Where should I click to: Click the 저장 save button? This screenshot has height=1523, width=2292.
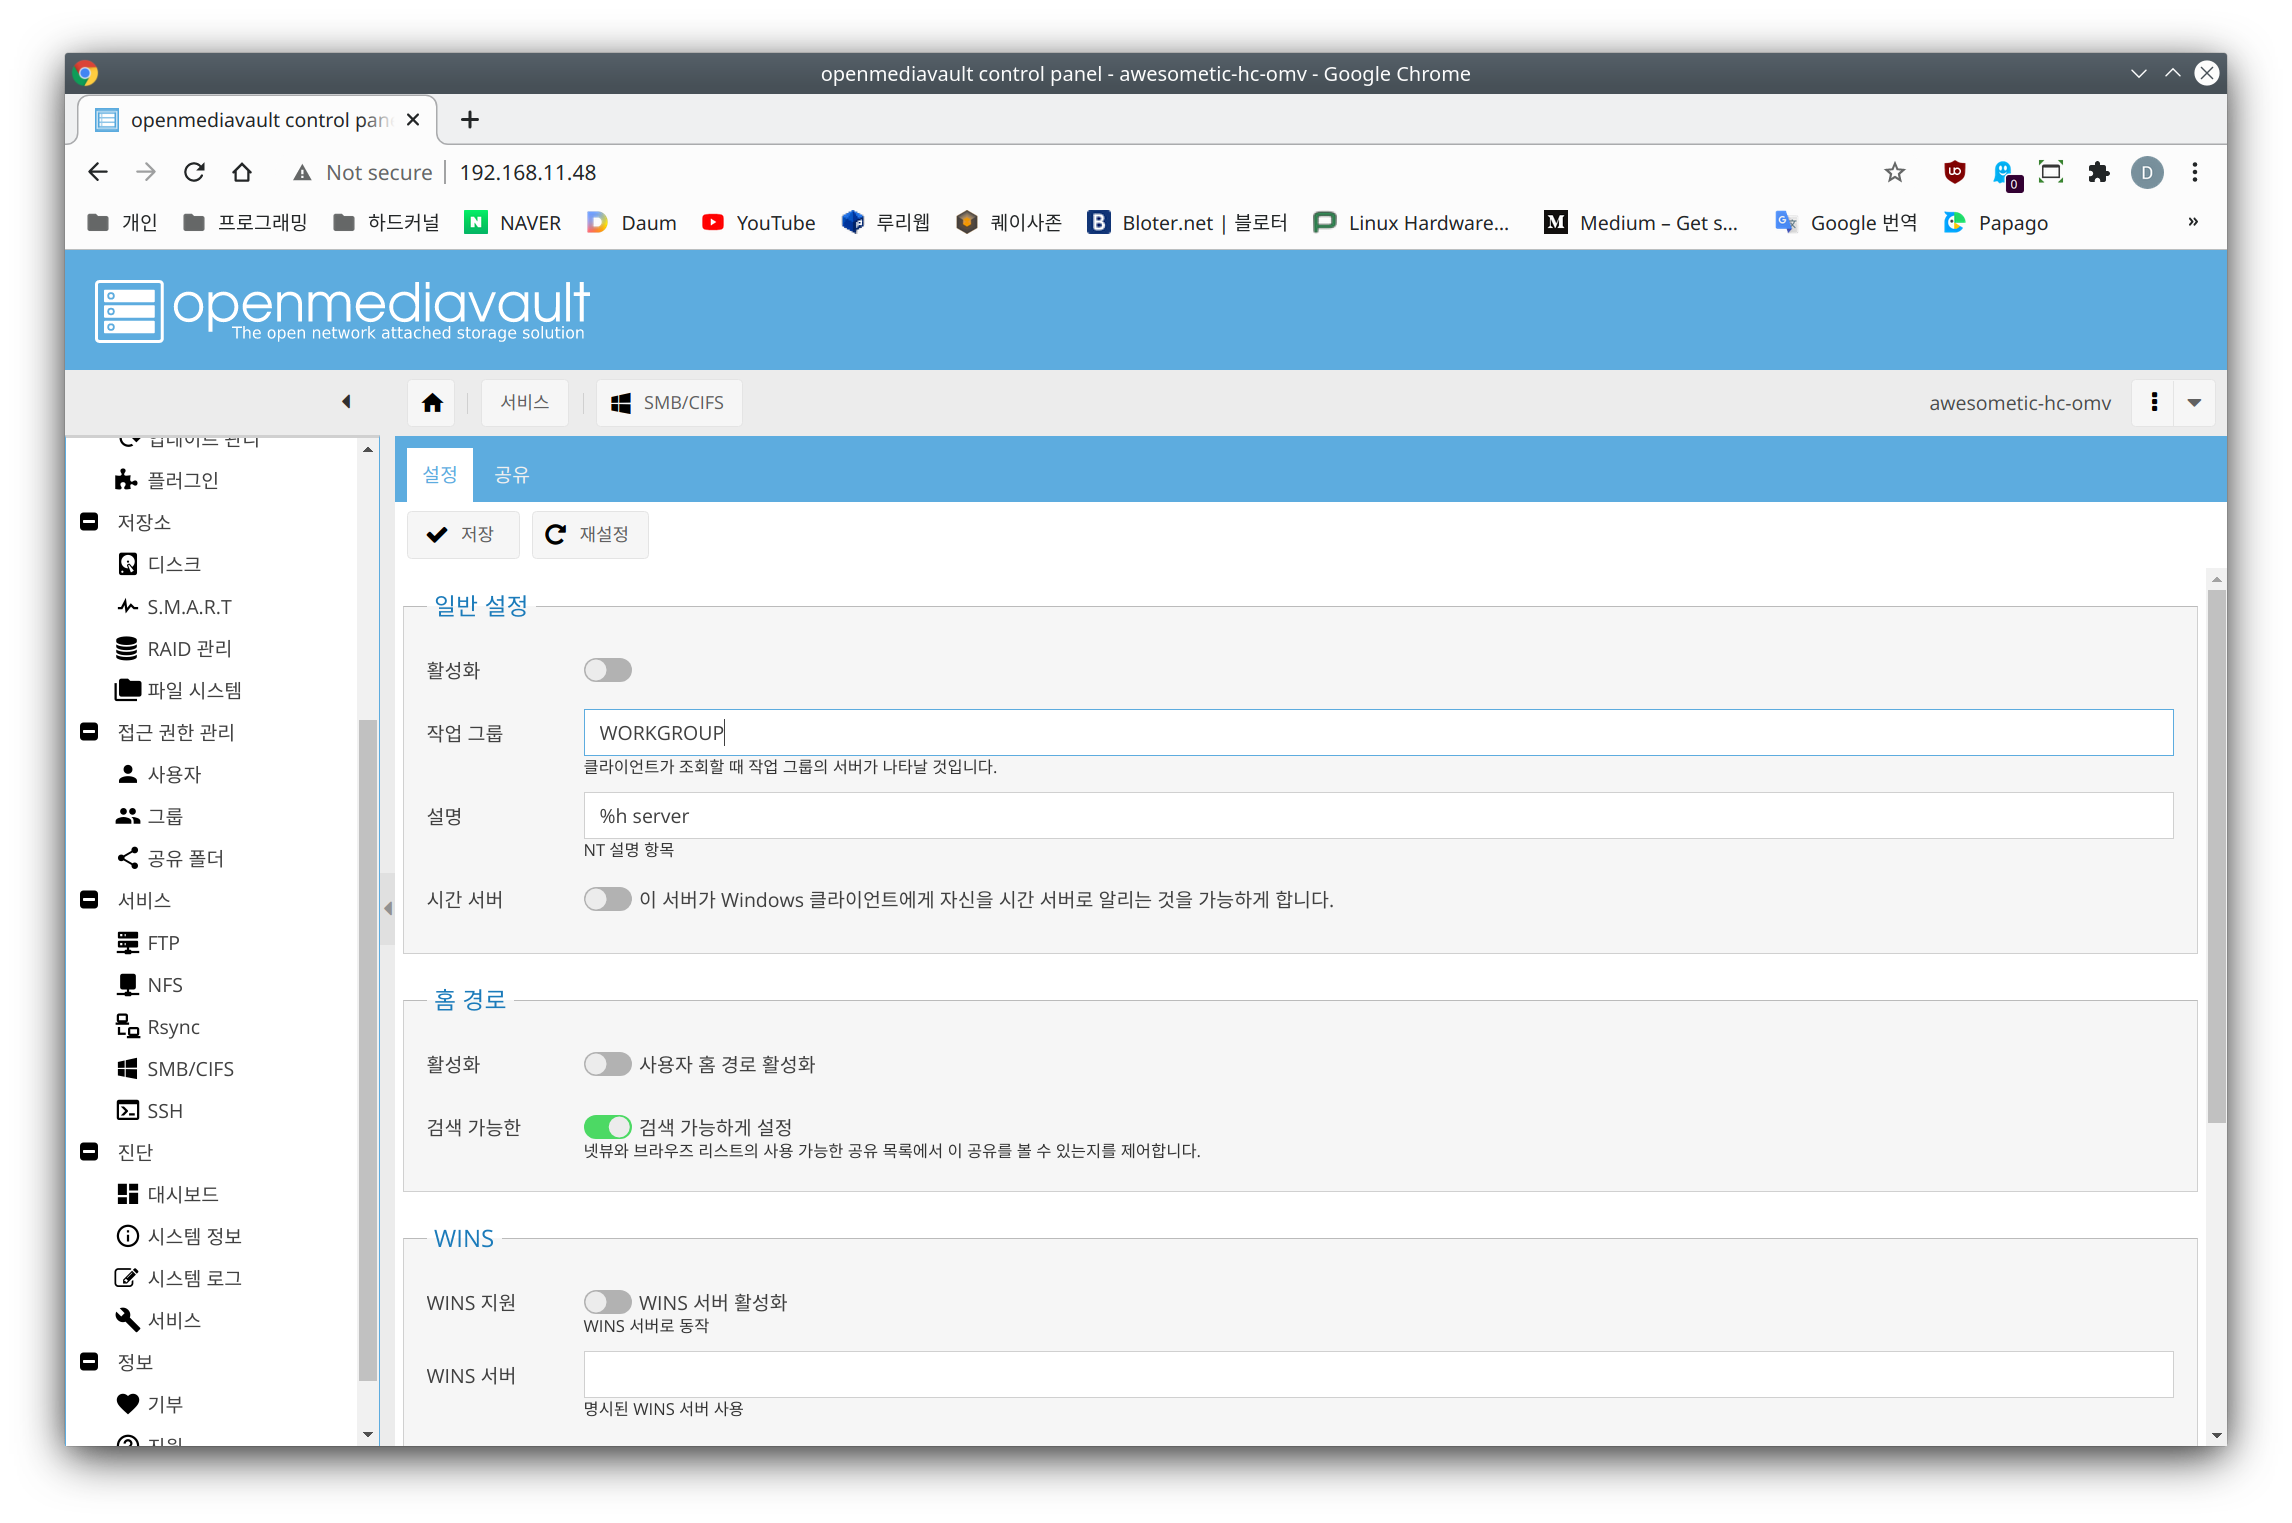[x=462, y=534]
